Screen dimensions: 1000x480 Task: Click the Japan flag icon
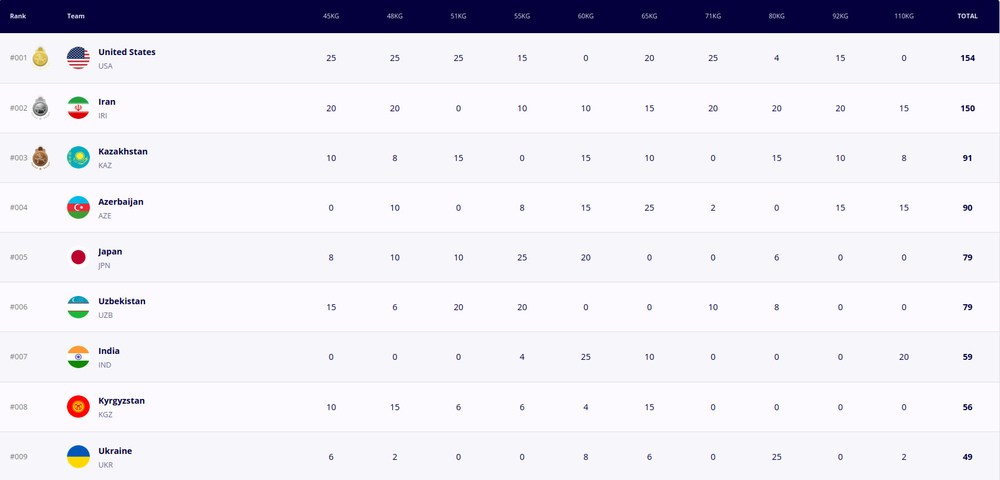pyautogui.click(x=78, y=257)
